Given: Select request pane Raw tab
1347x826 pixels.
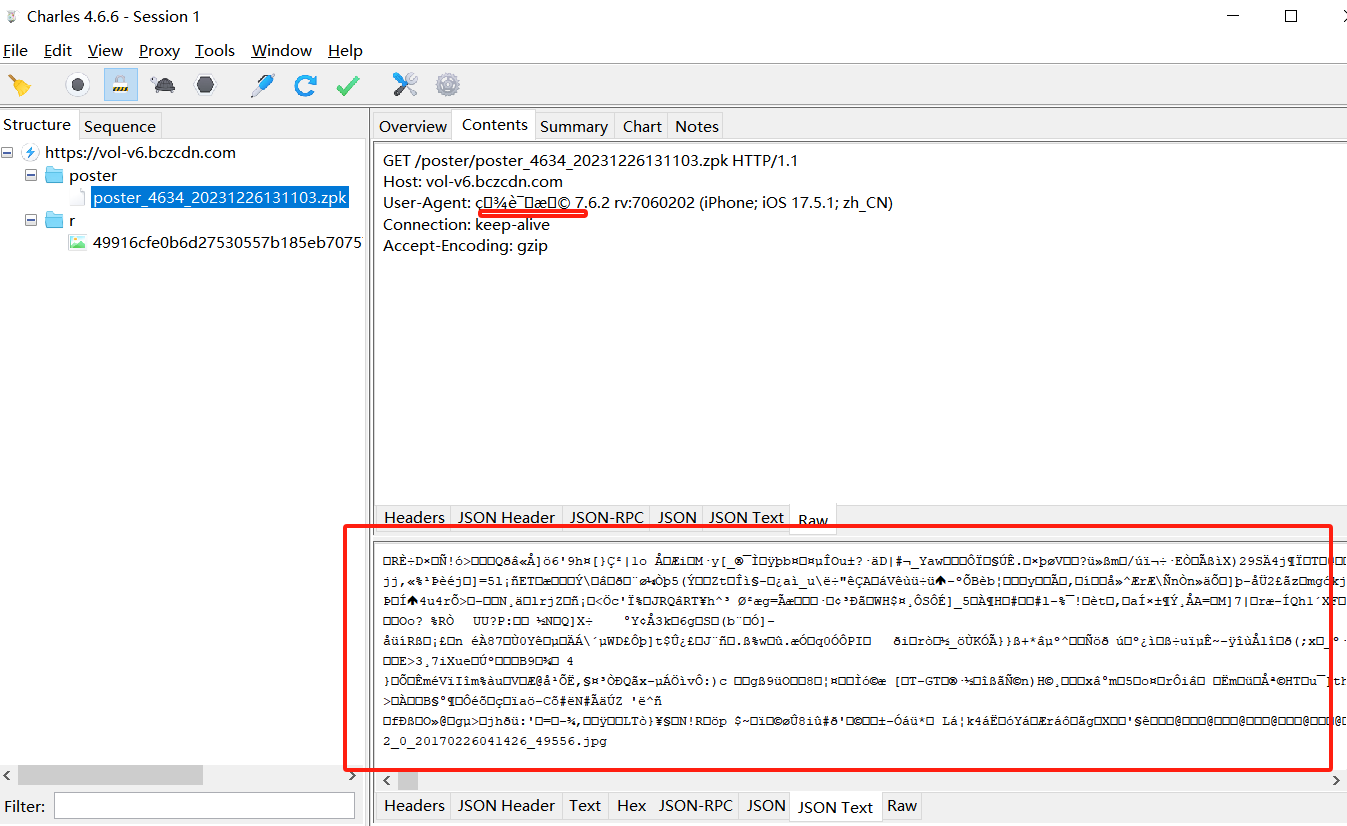Looking at the screenshot, I should 813,519.
